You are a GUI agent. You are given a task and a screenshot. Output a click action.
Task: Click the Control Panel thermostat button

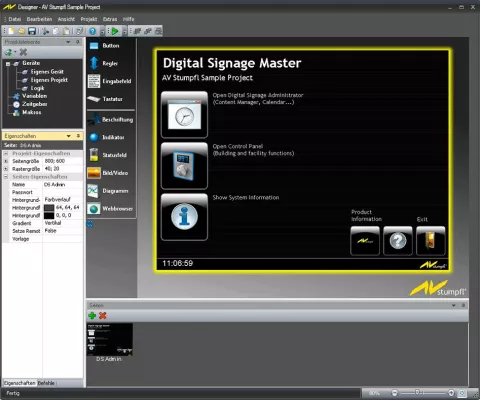point(184,166)
